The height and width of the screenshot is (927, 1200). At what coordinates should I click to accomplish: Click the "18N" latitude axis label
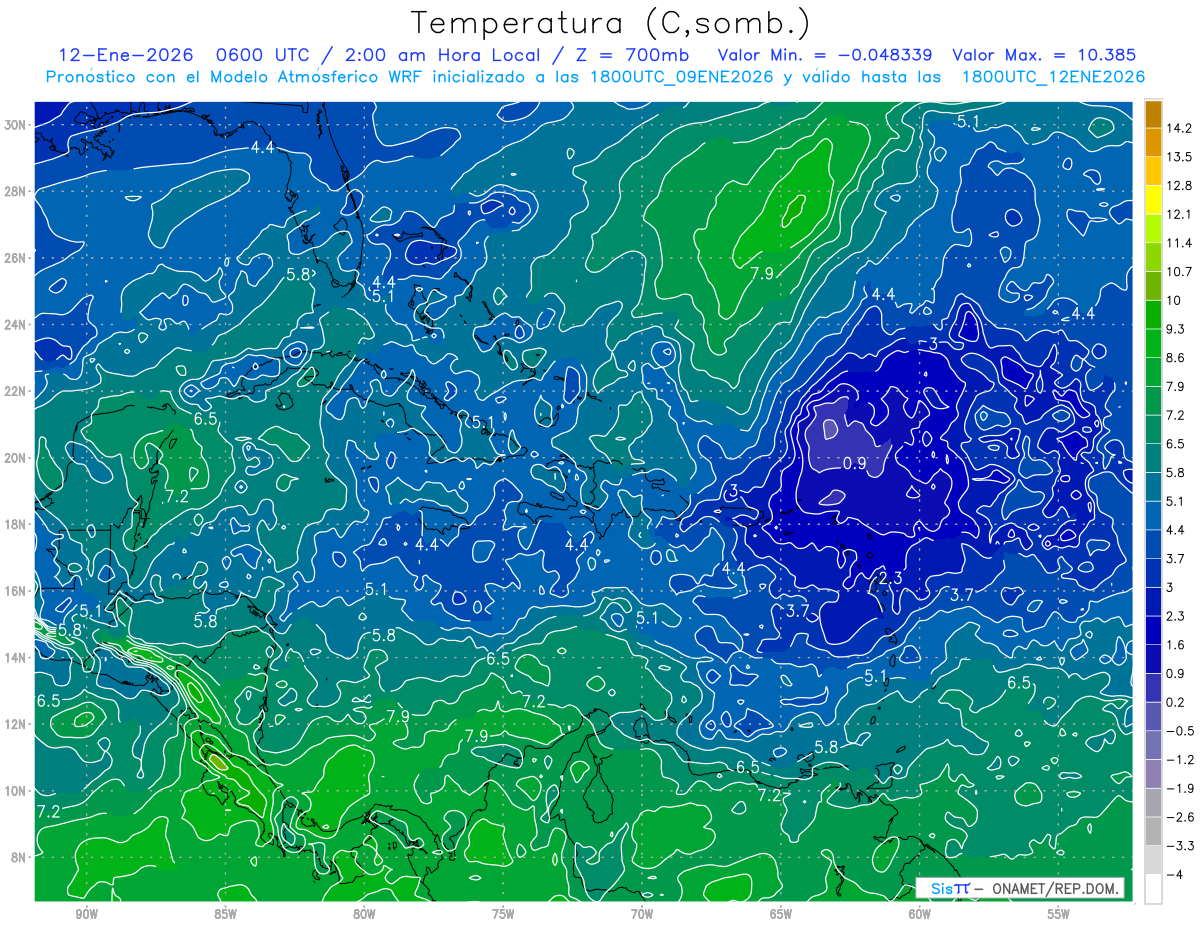click(17, 524)
